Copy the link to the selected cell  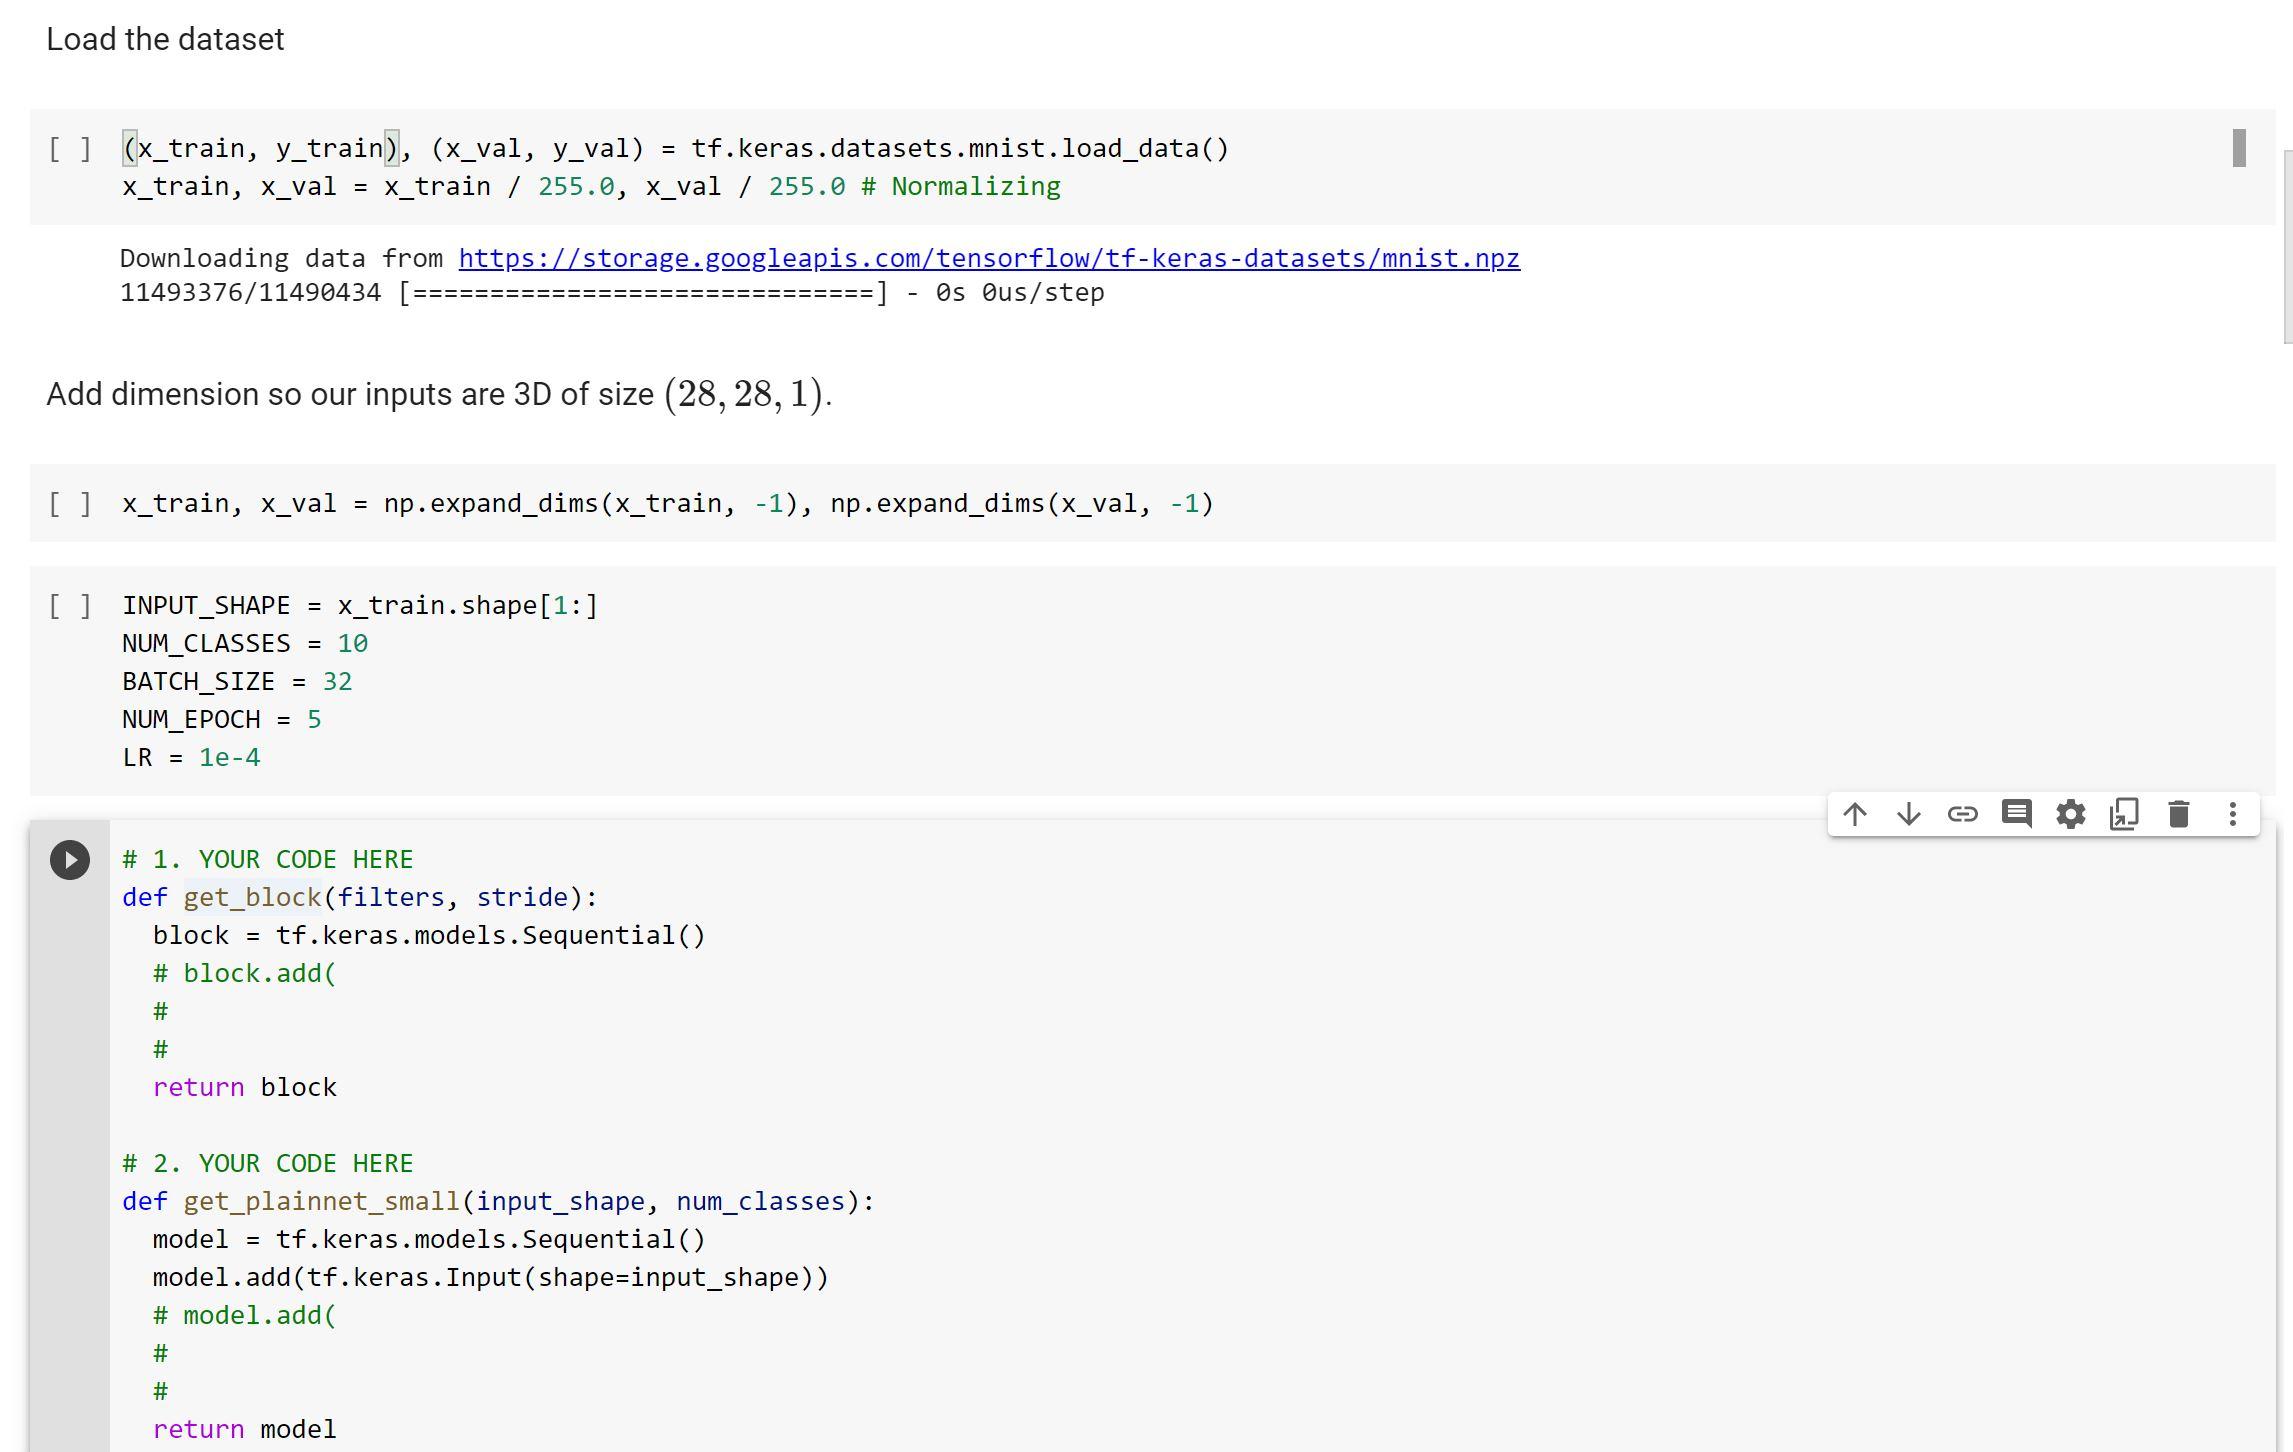click(1963, 814)
